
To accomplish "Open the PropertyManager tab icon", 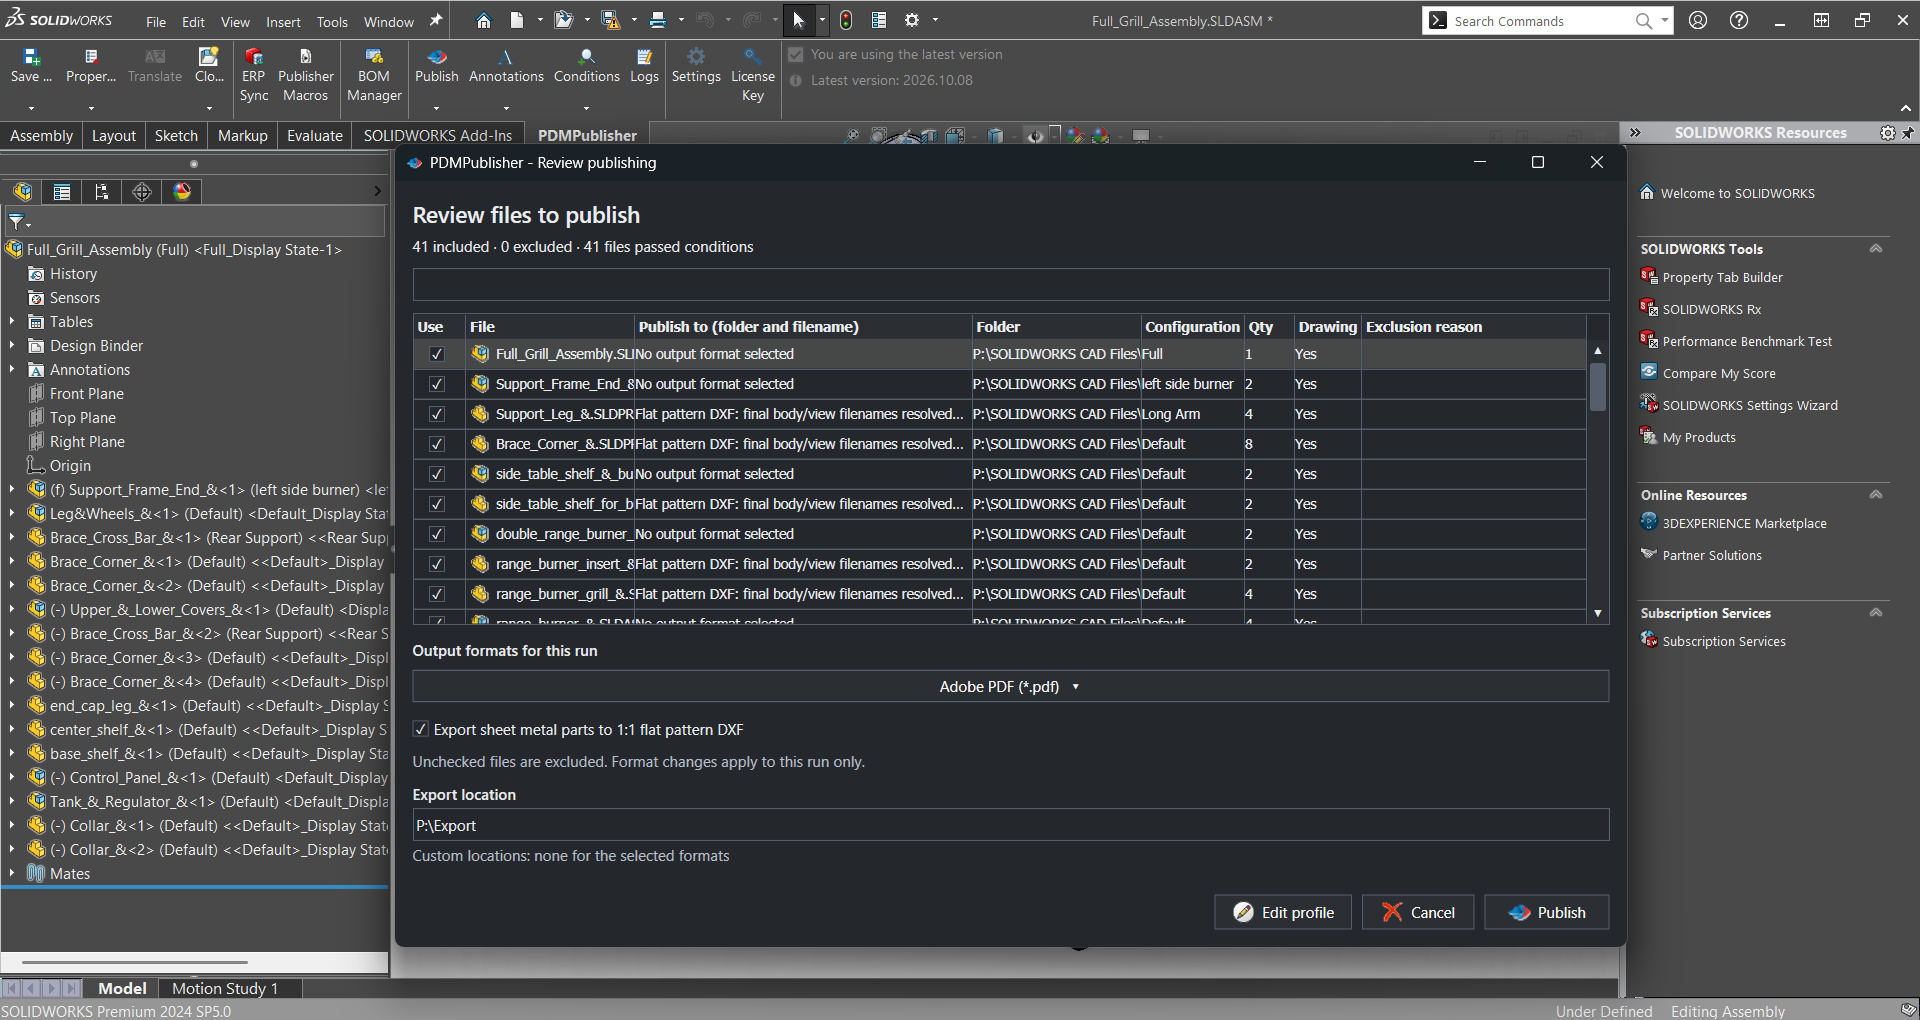I will coord(62,192).
